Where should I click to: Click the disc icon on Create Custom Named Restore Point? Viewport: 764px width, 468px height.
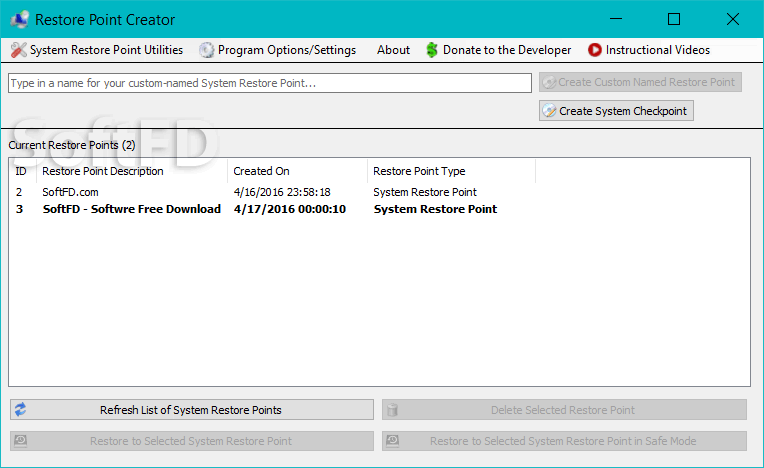click(x=549, y=82)
